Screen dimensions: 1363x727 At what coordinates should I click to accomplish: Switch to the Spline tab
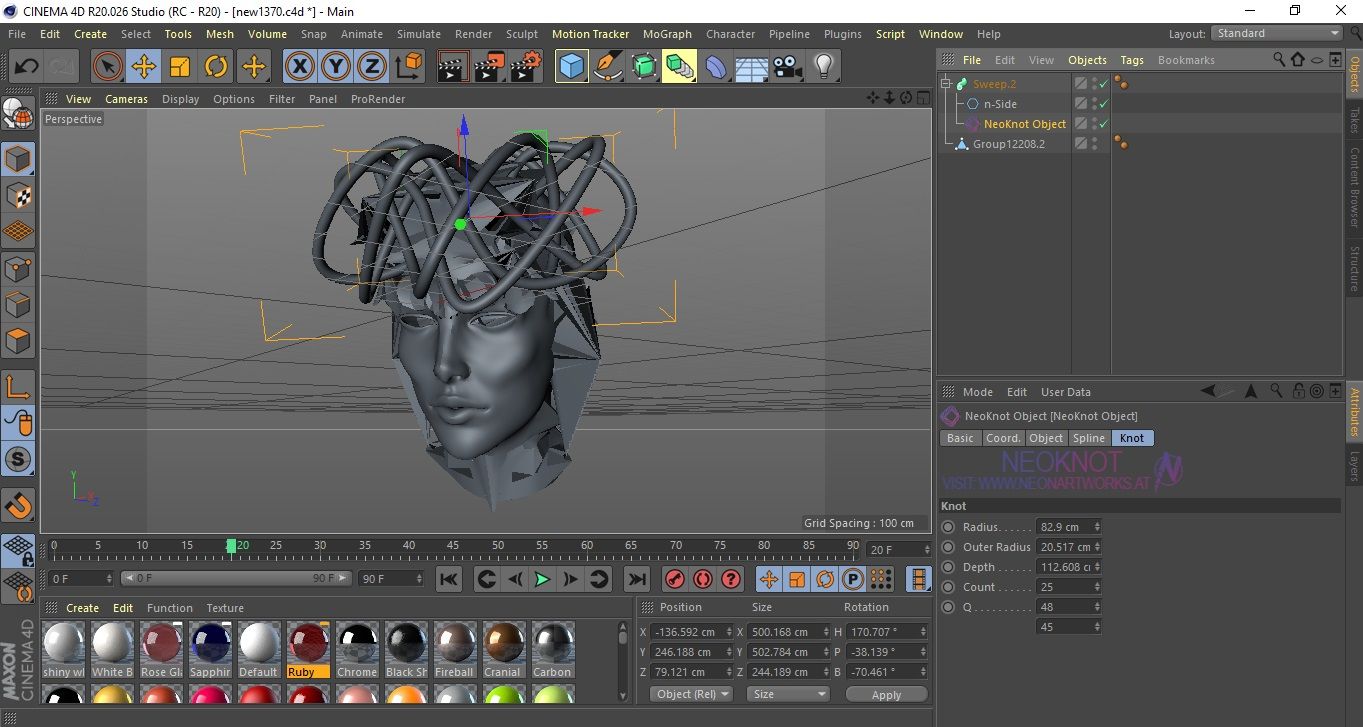coord(1089,438)
